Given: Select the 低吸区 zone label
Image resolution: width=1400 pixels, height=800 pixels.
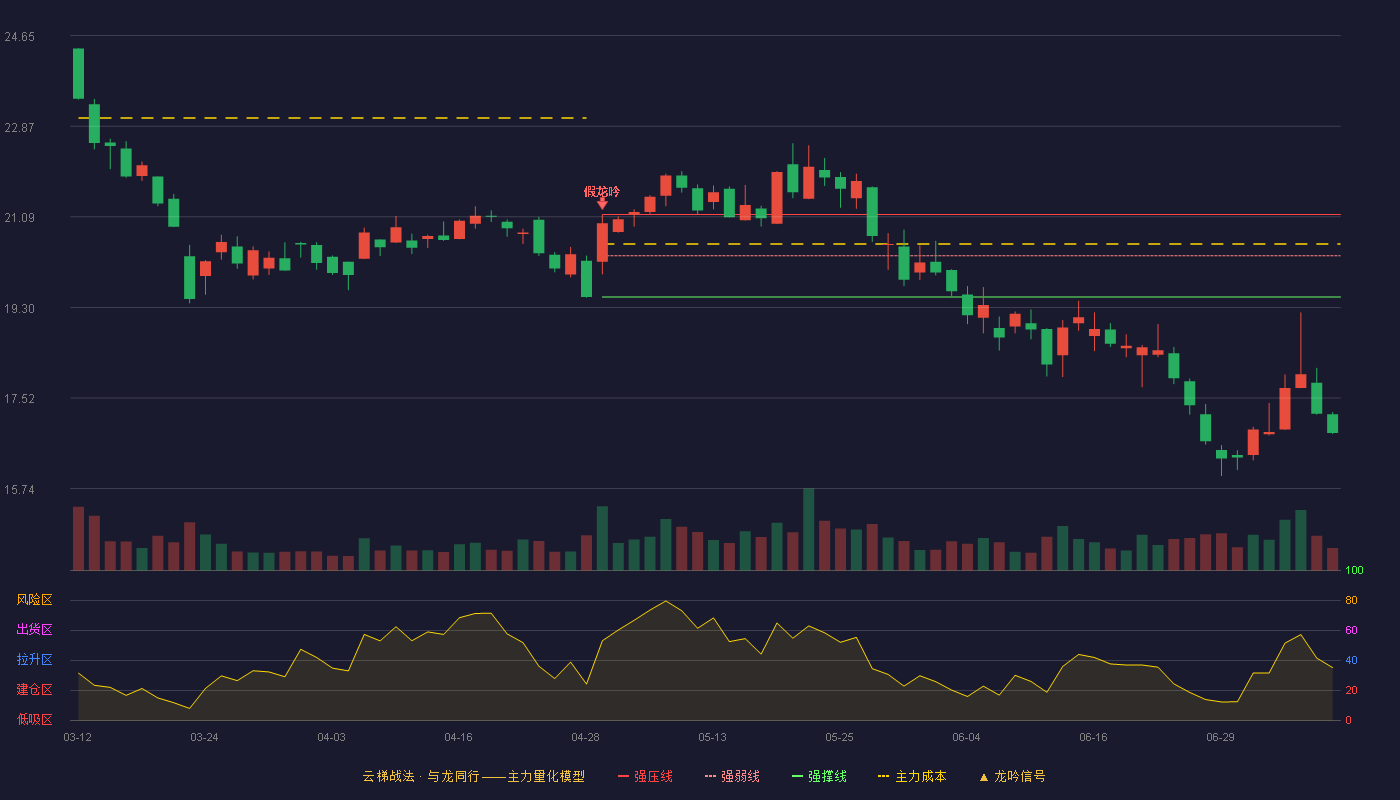Looking at the screenshot, I should [34, 719].
